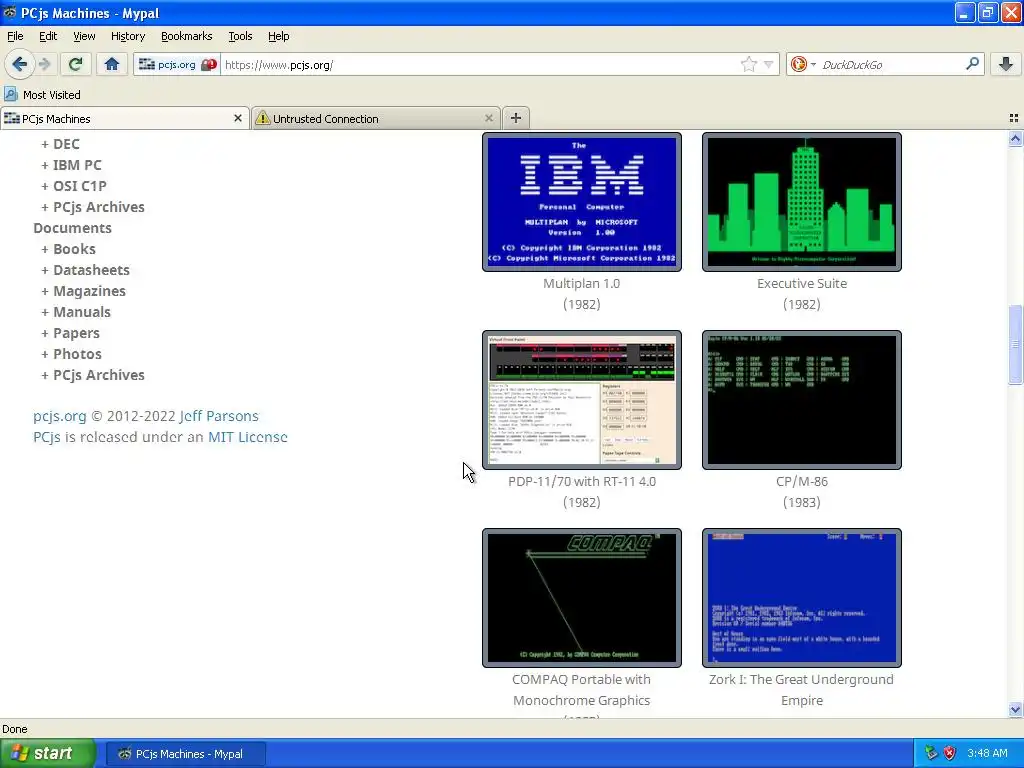Screen dimensions: 1024x768
Task: Reload the page with the refresh icon
Action: 75,64
